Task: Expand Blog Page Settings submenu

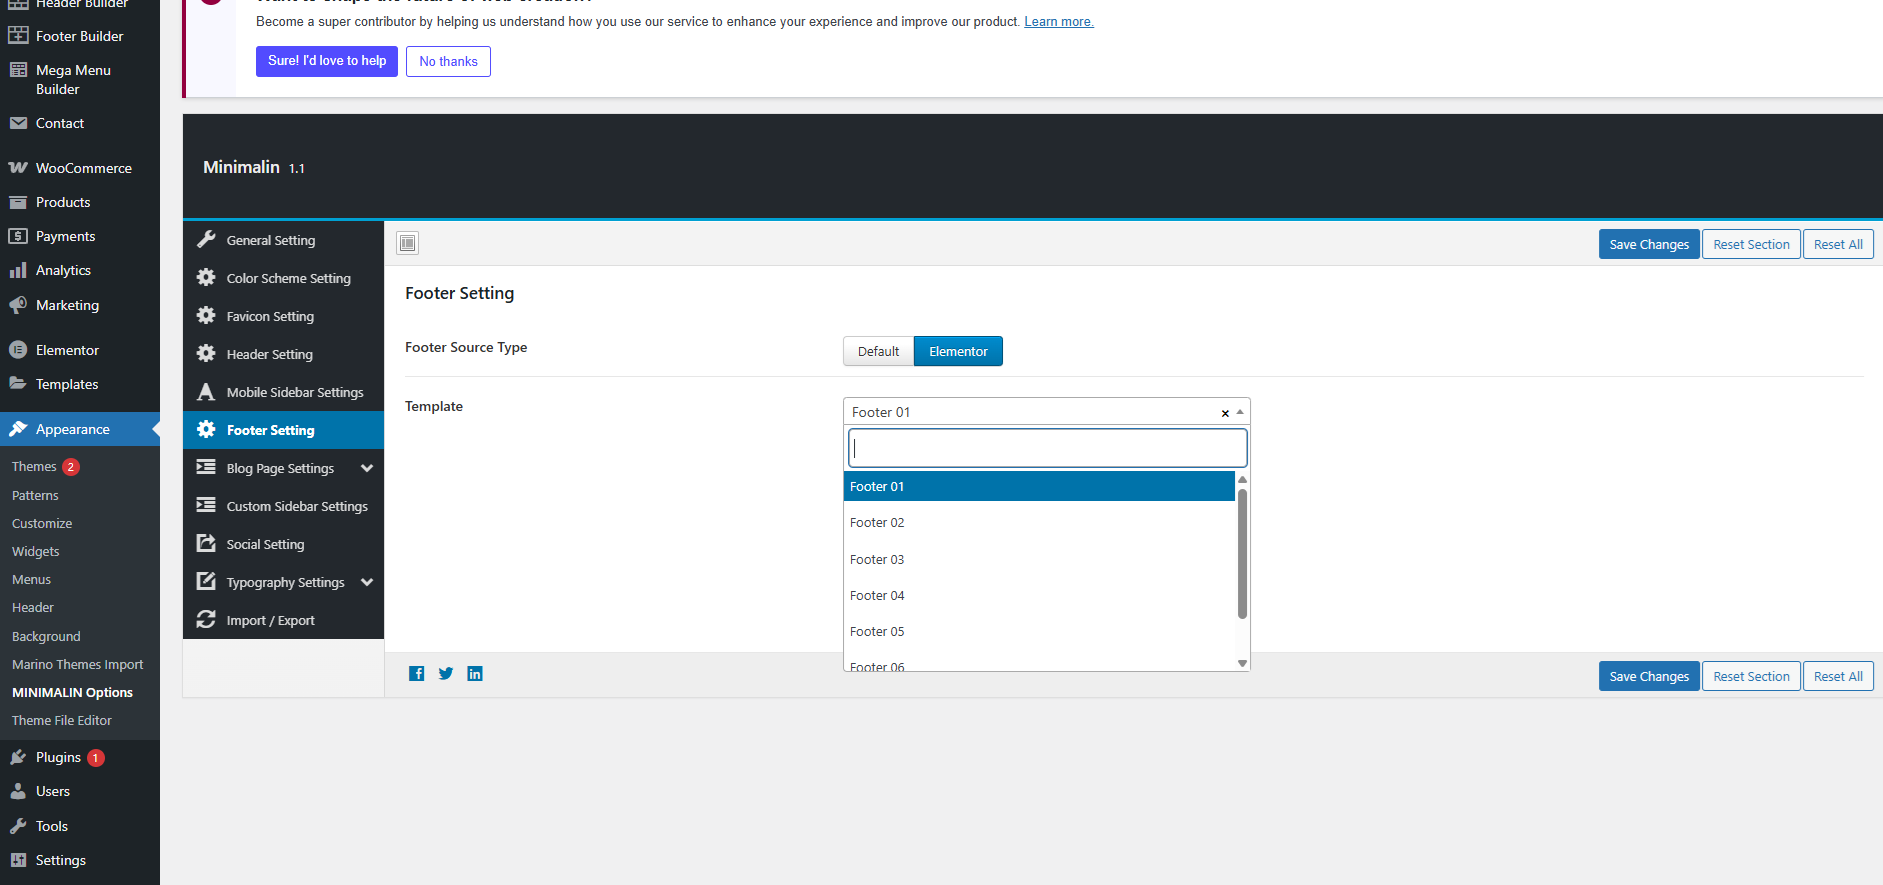Action: pyautogui.click(x=366, y=468)
